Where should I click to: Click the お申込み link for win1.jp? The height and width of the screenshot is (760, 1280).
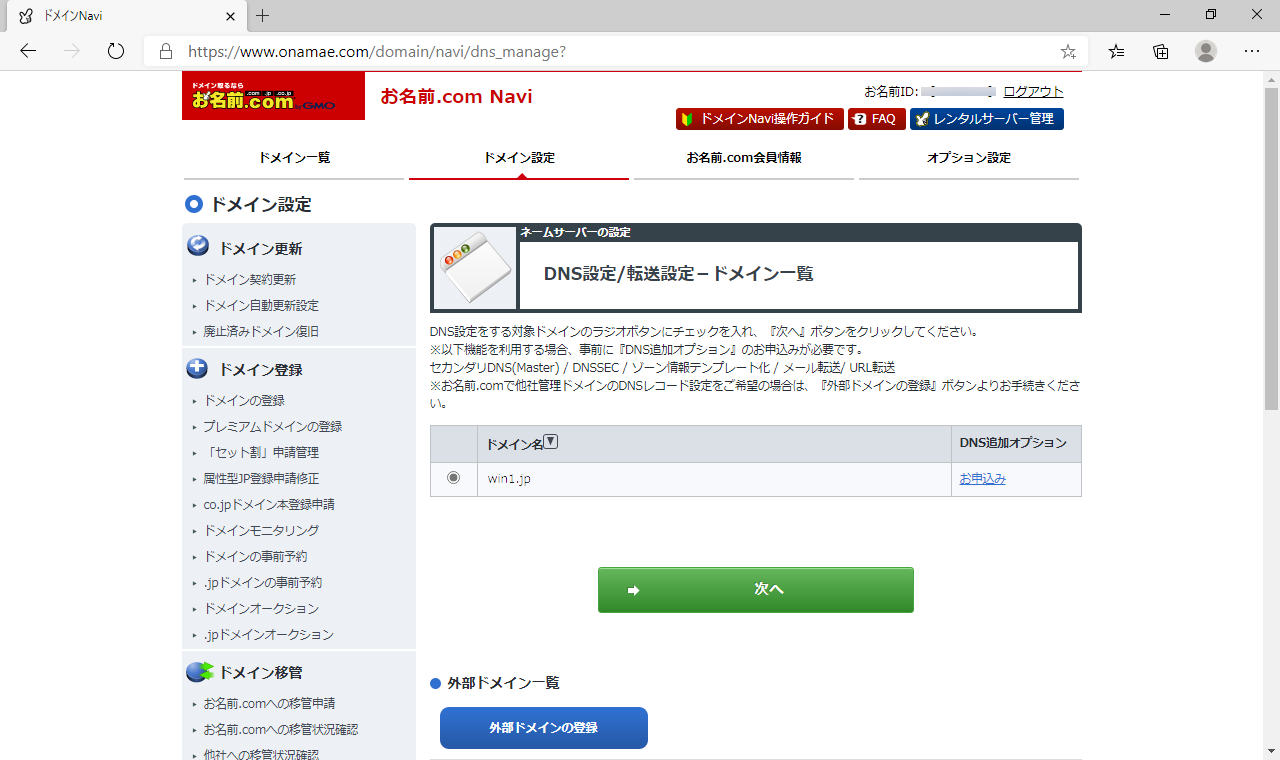983,479
